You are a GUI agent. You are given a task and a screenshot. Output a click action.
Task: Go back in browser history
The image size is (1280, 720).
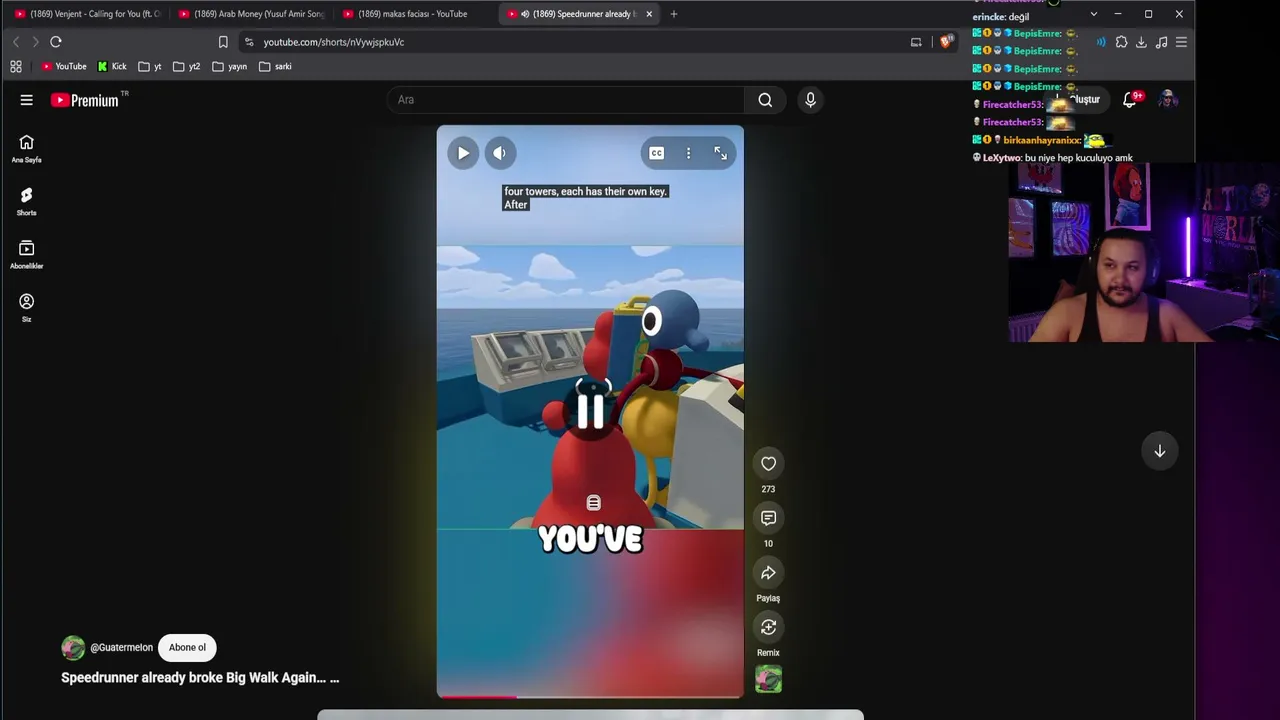pos(16,42)
